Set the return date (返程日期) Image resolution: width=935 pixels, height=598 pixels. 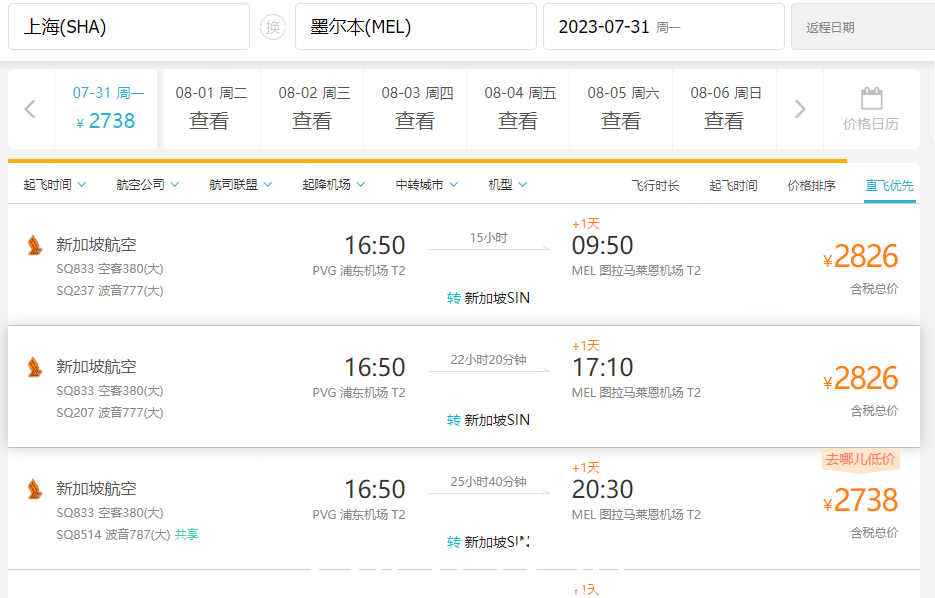tap(863, 27)
